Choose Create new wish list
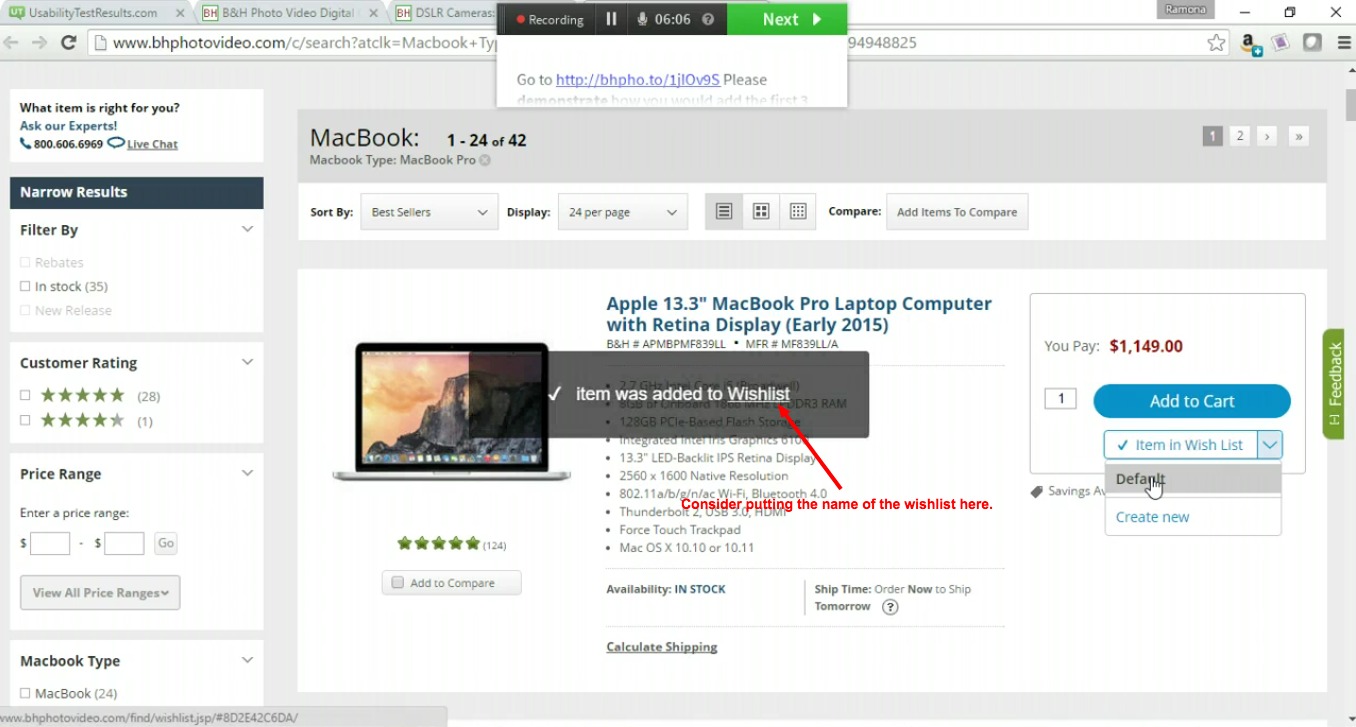Viewport: 1356px width, 727px height. click(x=1153, y=517)
